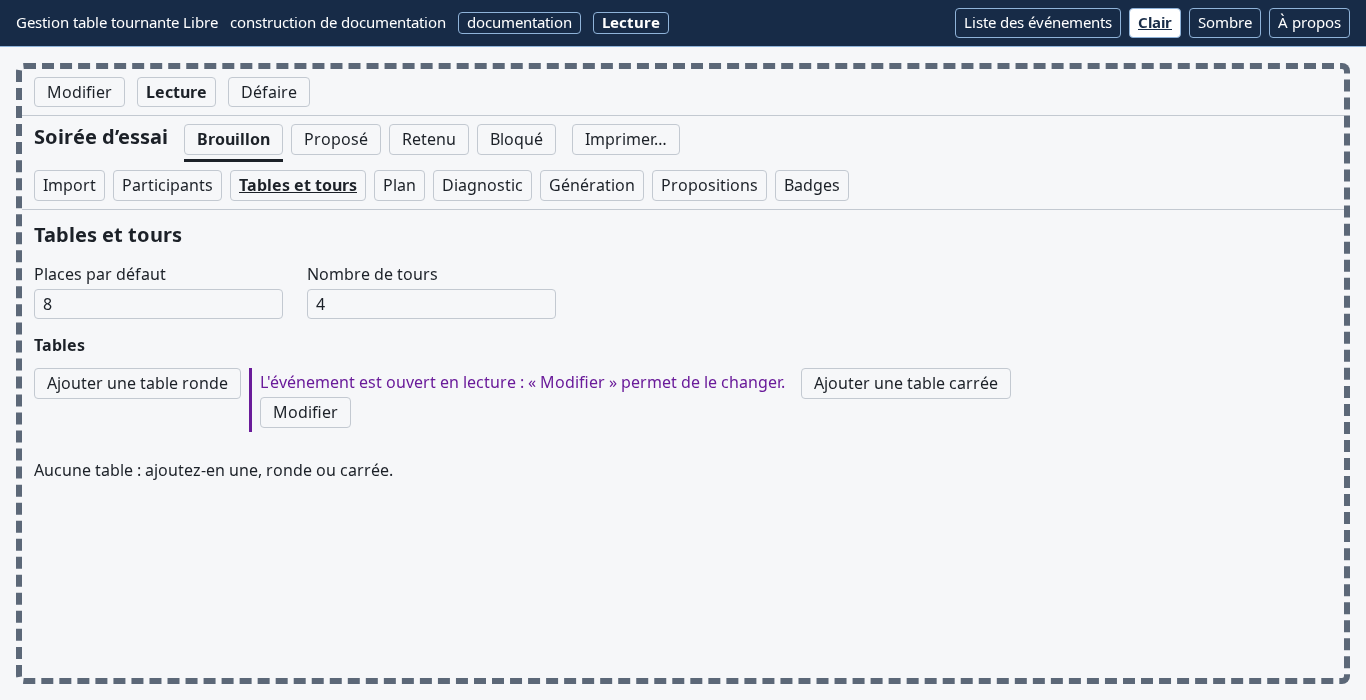Image resolution: width=1366 pixels, height=700 pixels.
Task: Set event status to Bloqué
Action: pos(516,139)
